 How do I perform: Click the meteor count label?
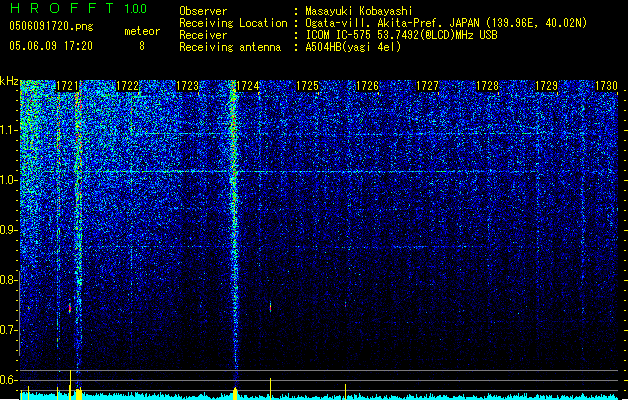142,31
